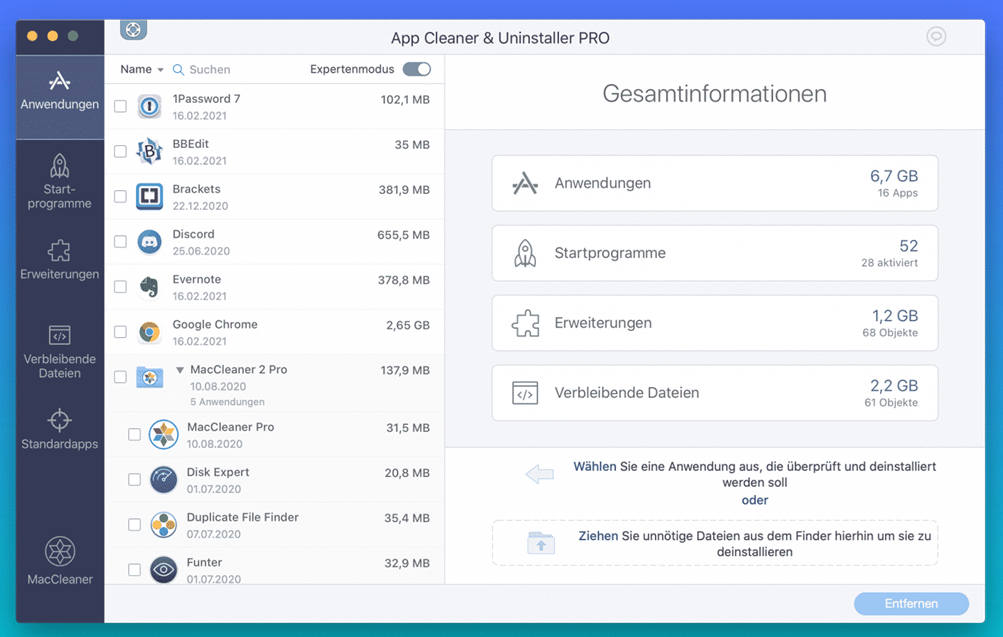Tick the Evernote checkbox
The width and height of the screenshot is (1003, 637).
point(120,287)
